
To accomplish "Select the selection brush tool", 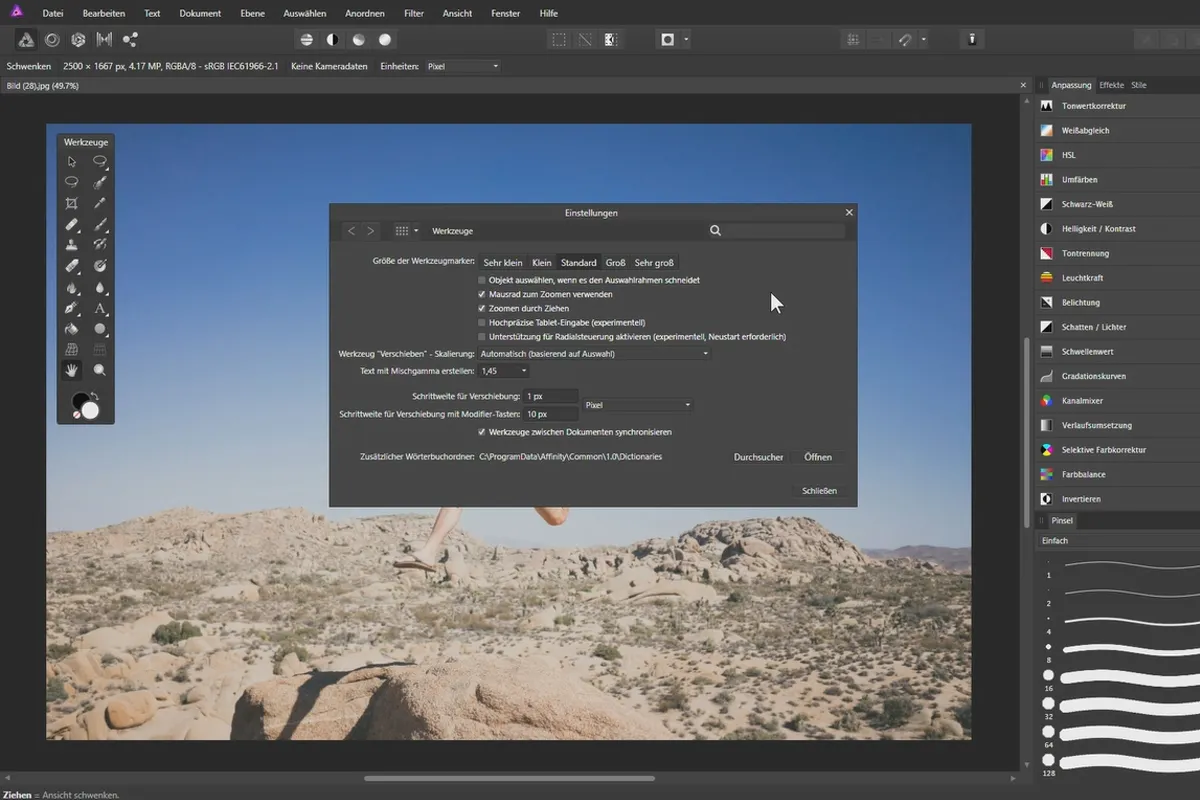I will (100, 182).
